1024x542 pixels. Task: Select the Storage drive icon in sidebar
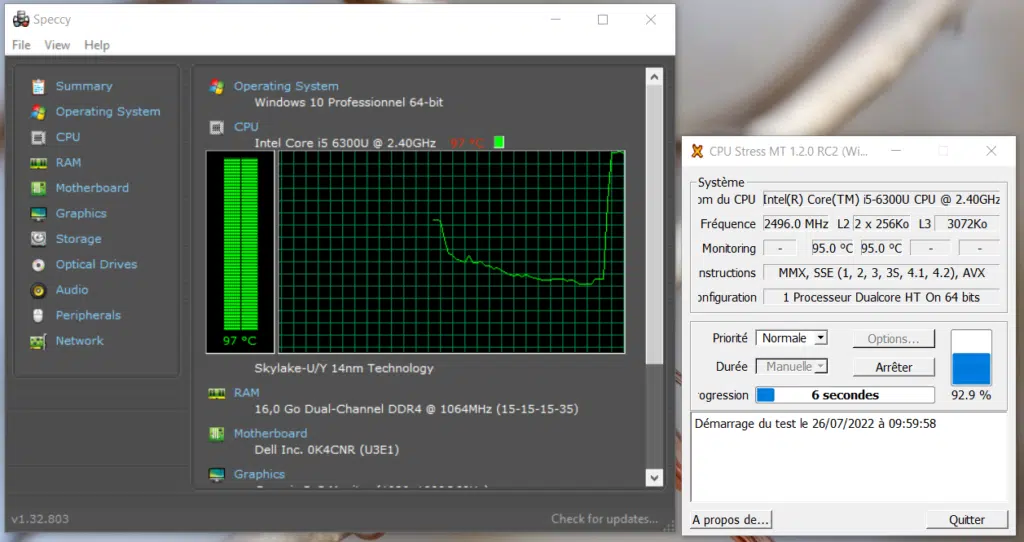[x=39, y=239]
